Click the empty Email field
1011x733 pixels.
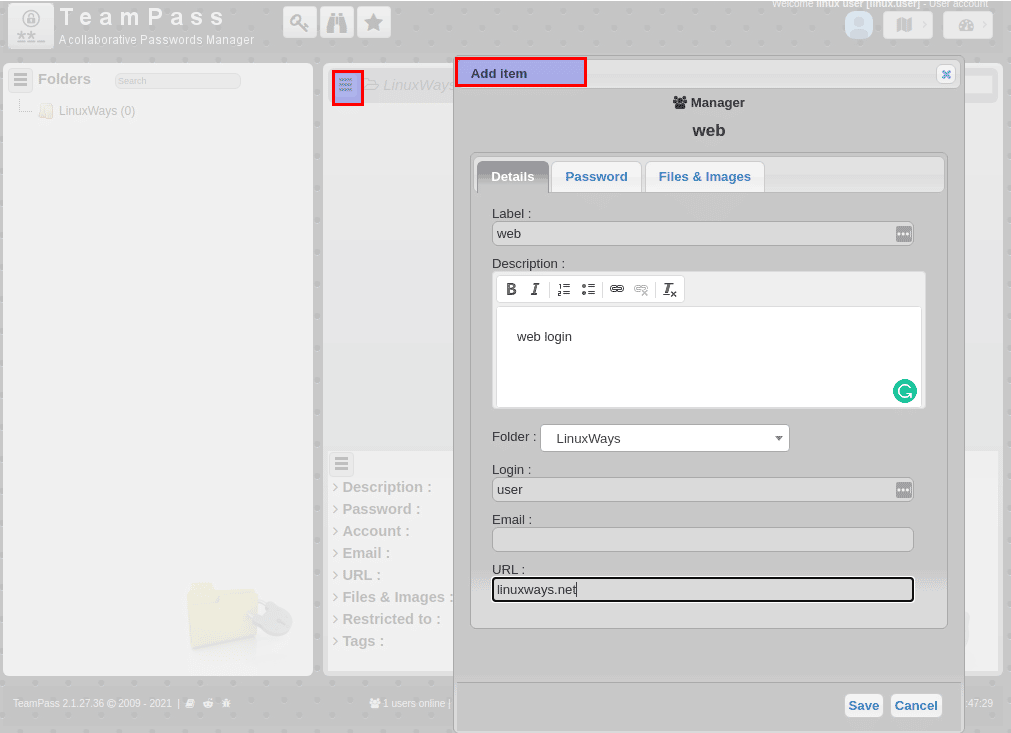(x=703, y=540)
